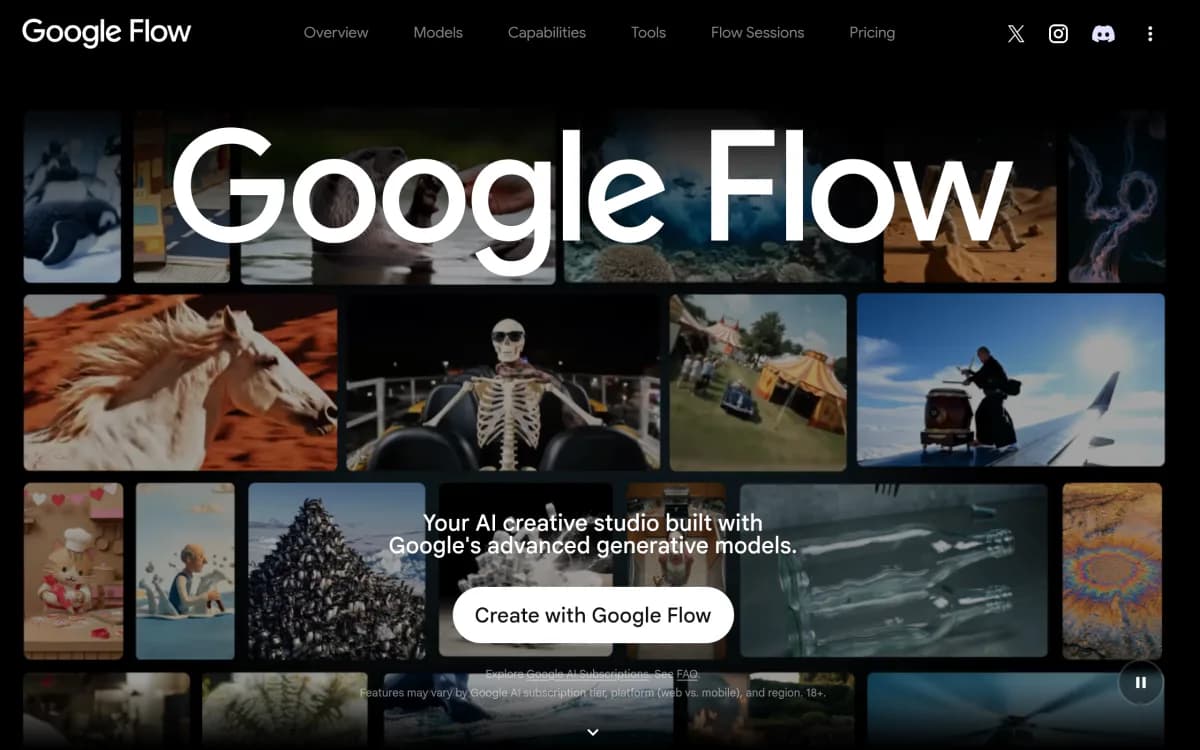The width and height of the screenshot is (1200, 750).
Task: Select the pink tentacle swirl thumbnail
Action: [x=1117, y=197]
